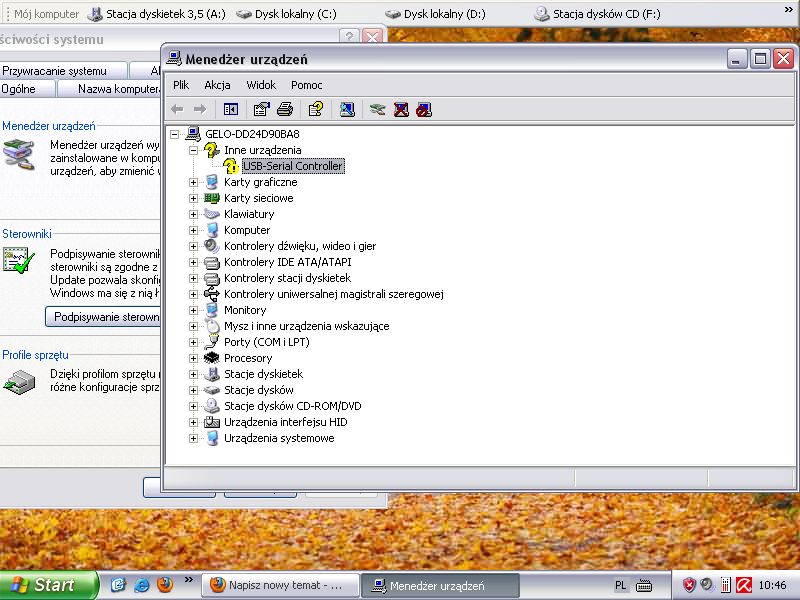Click Menedżer urządzeń taskbar button
The image size is (800, 600).
click(x=440, y=585)
